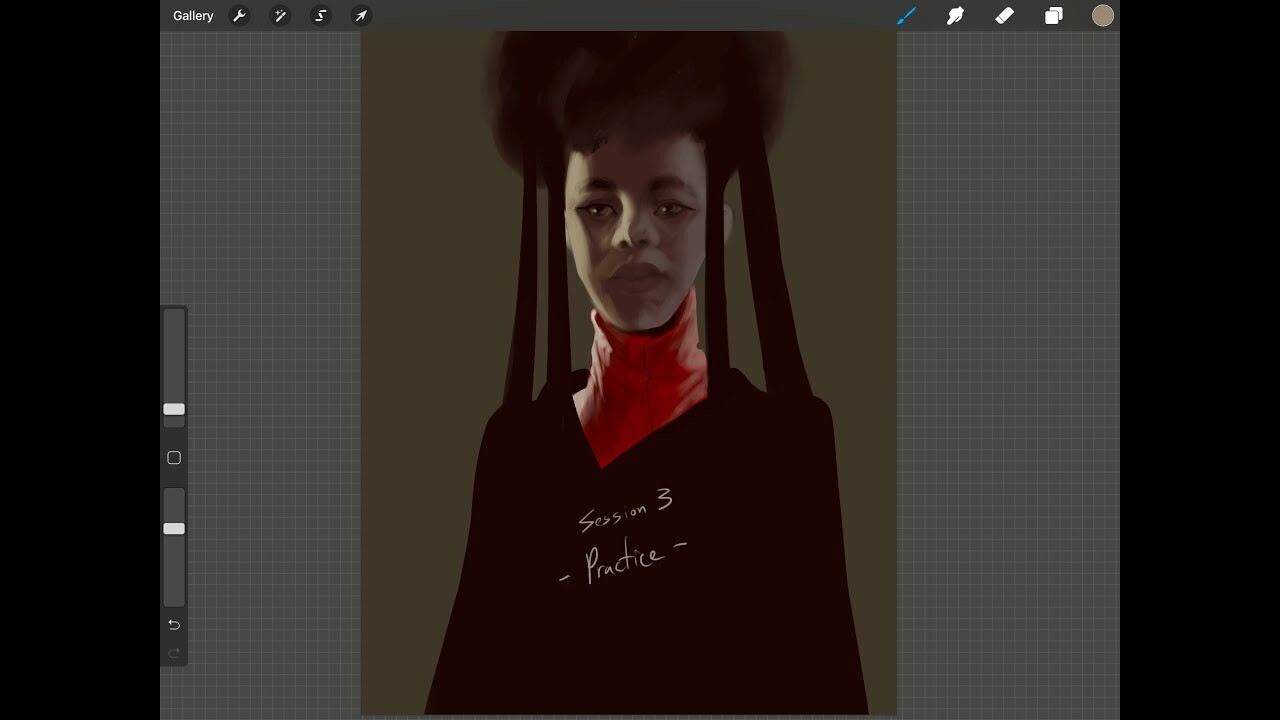This screenshot has width=1280, height=720.
Task: Return to the Gallery
Action: click(x=192, y=15)
